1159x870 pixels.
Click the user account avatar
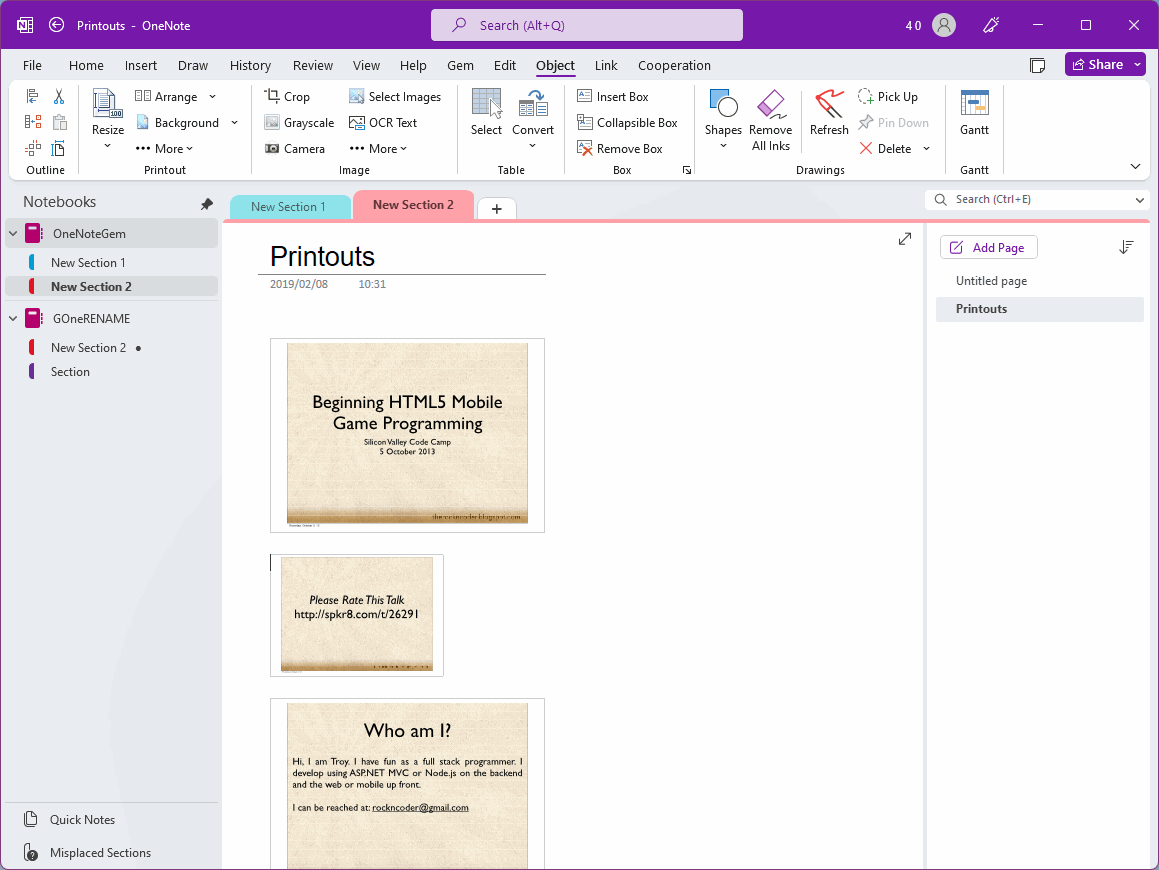(944, 25)
